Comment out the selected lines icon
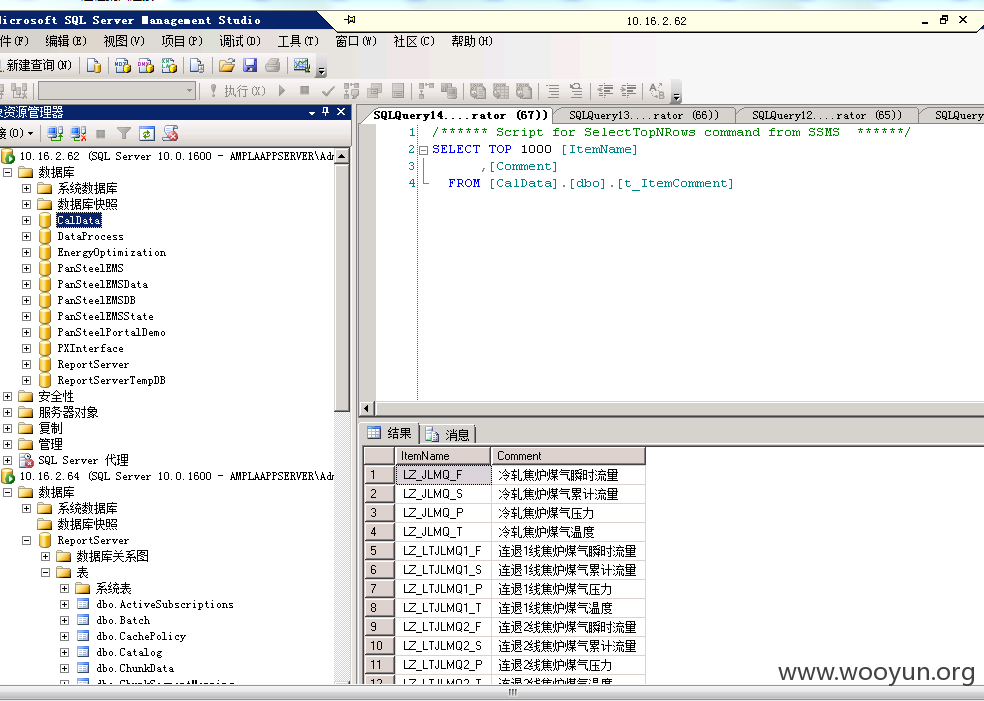This screenshot has width=984, height=701. pyautogui.click(x=553, y=92)
